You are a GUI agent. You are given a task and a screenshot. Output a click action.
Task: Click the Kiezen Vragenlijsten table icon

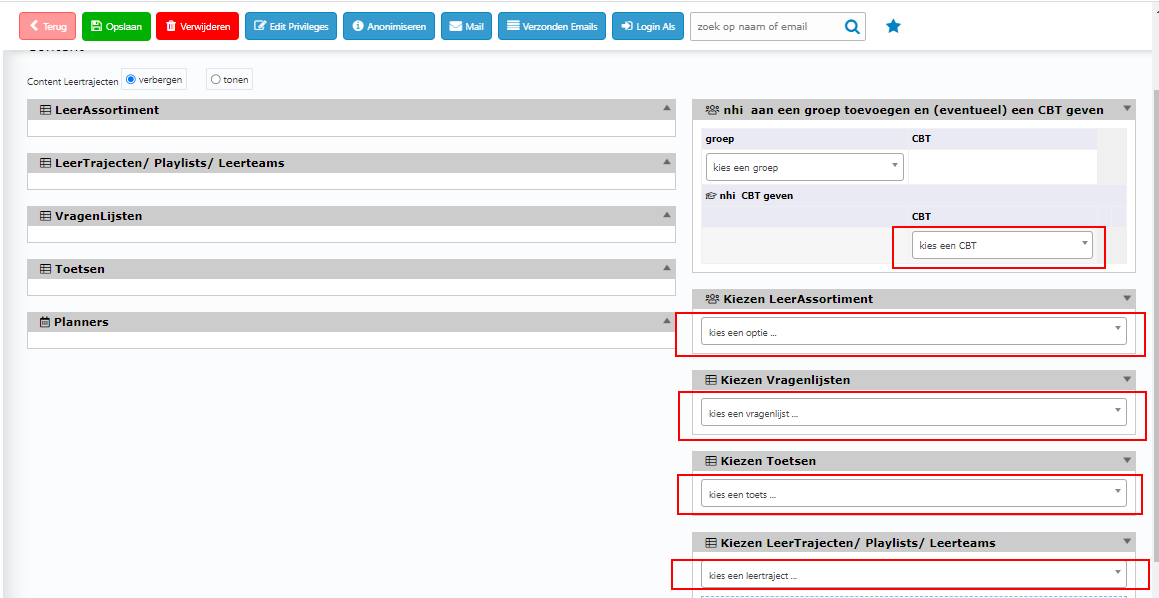click(711, 380)
